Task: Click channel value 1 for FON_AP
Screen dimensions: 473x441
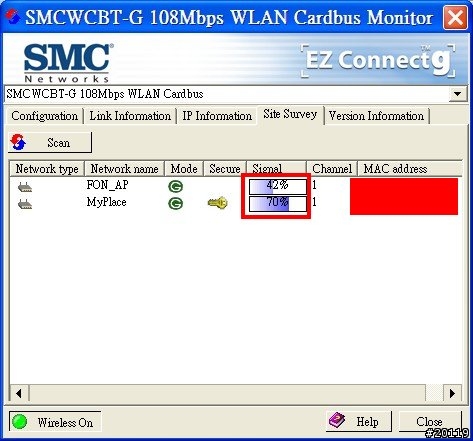Action: 314,185
